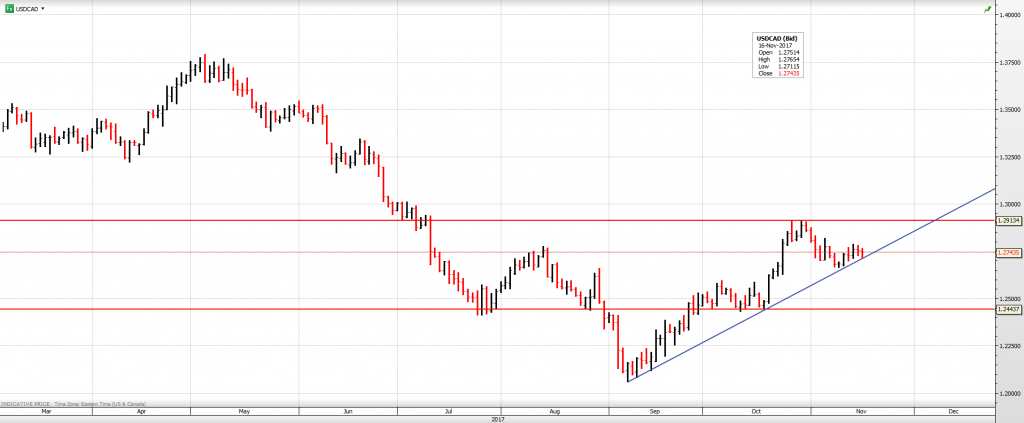Click the 1.20000 price axis label
1024x423 pixels.
point(1007,393)
